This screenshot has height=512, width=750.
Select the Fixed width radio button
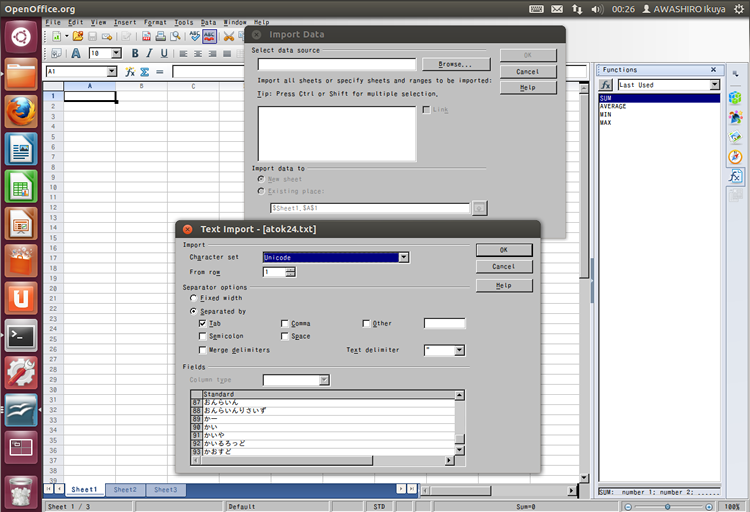click(193, 298)
